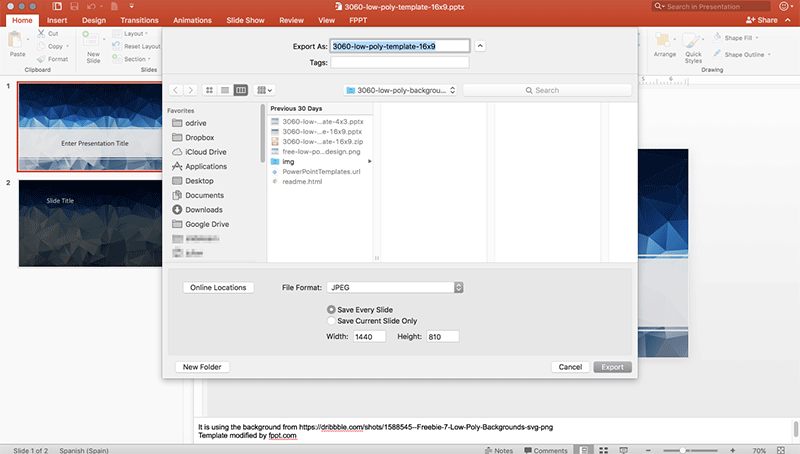The width and height of the screenshot is (800, 454).
Task: Click the New Slide icon
Action: (x=93, y=43)
